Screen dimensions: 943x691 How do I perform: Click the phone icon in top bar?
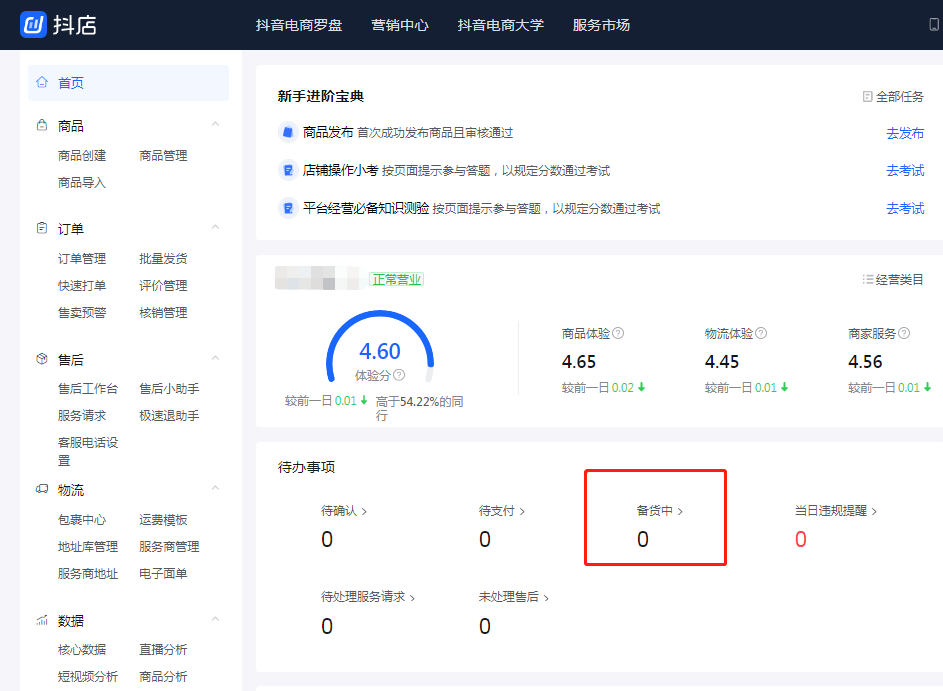[x=934, y=25]
